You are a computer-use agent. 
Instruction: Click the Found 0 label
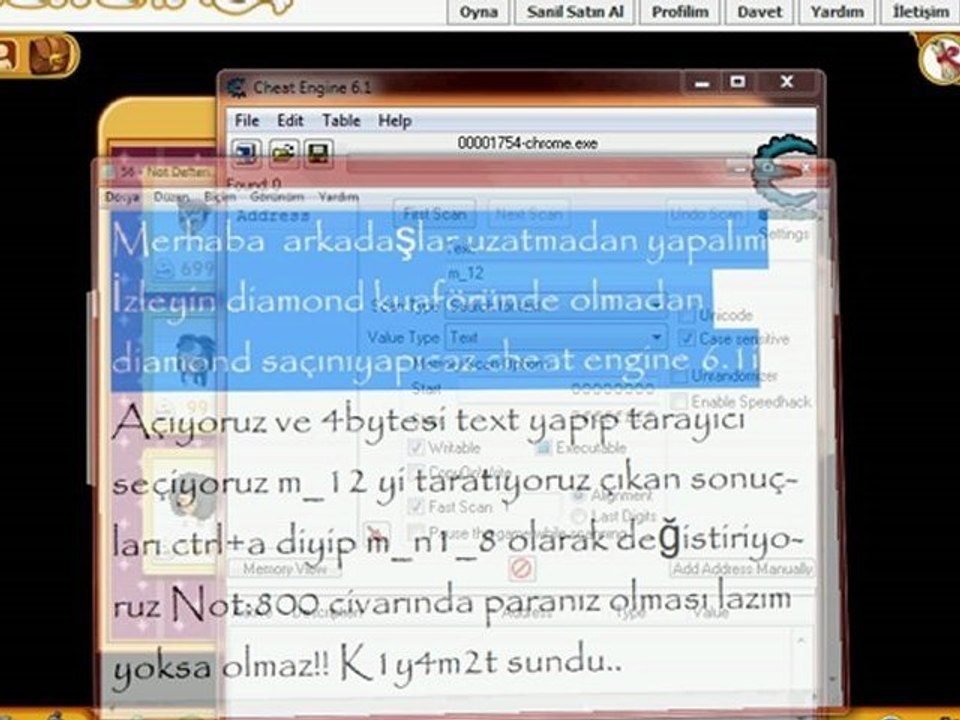253,183
